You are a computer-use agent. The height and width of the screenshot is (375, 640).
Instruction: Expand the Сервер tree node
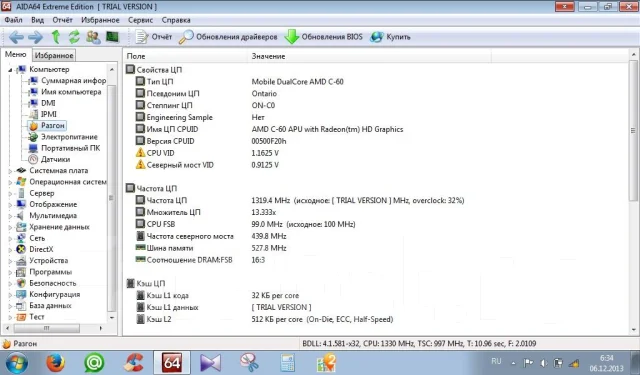pyautogui.click(x=10, y=193)
